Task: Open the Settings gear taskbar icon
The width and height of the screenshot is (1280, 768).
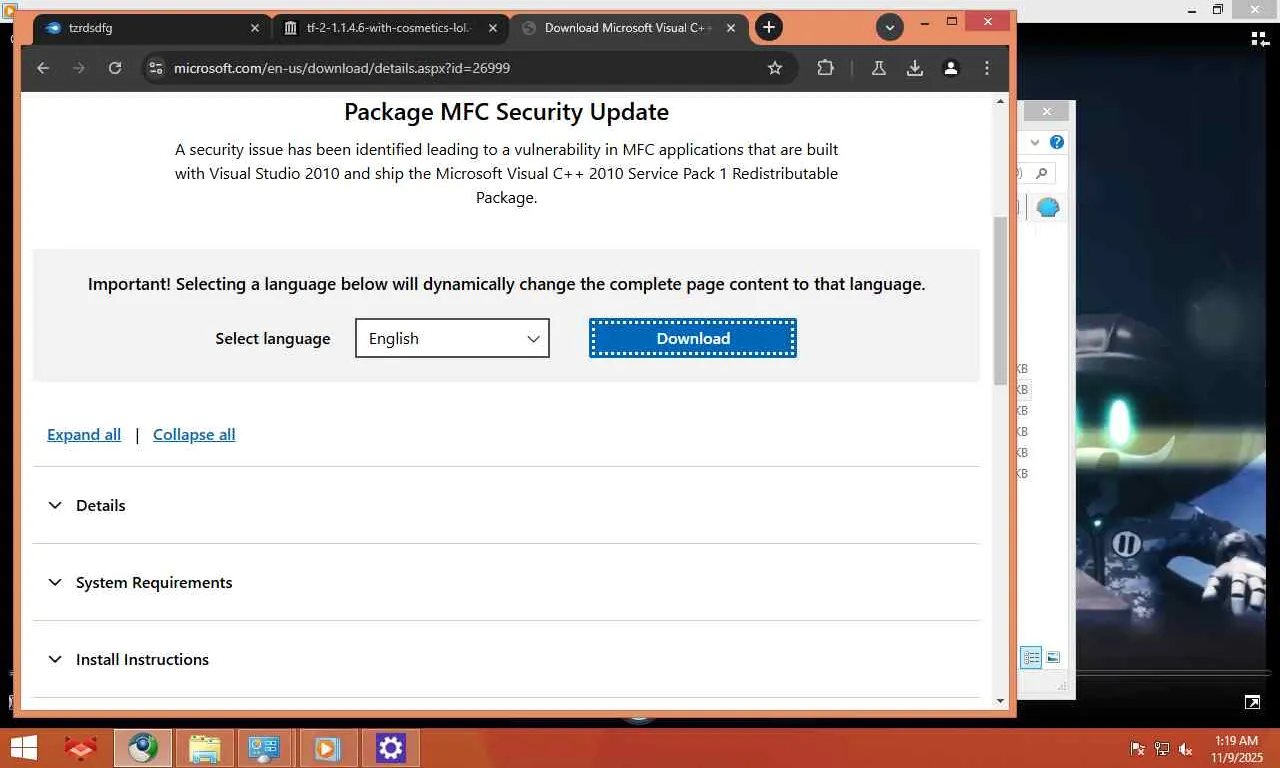Action: tap(390, 748)
